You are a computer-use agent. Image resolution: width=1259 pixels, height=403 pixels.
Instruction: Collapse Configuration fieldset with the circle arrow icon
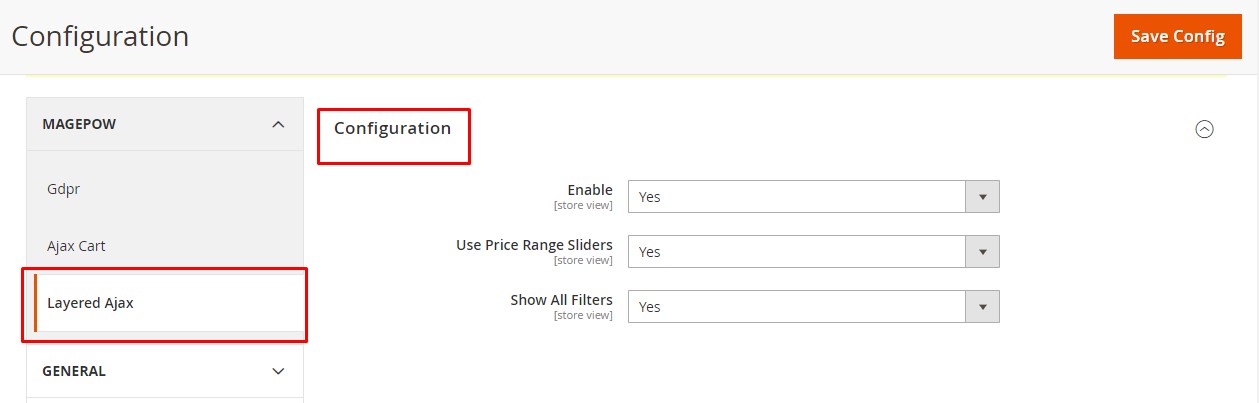pyautogui.click(x=1205, y=129)
